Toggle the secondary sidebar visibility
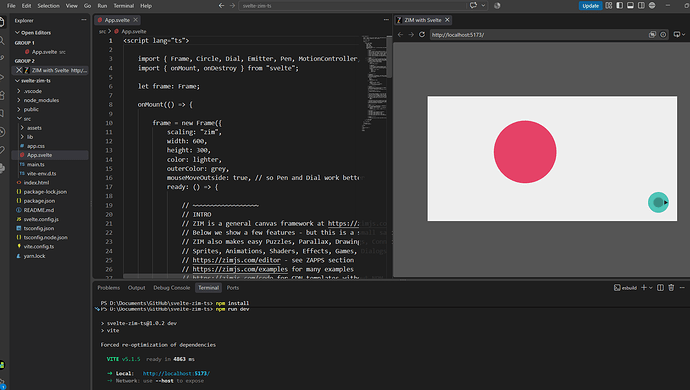Viewport: 690px width, 390px height. pos(641,6)
